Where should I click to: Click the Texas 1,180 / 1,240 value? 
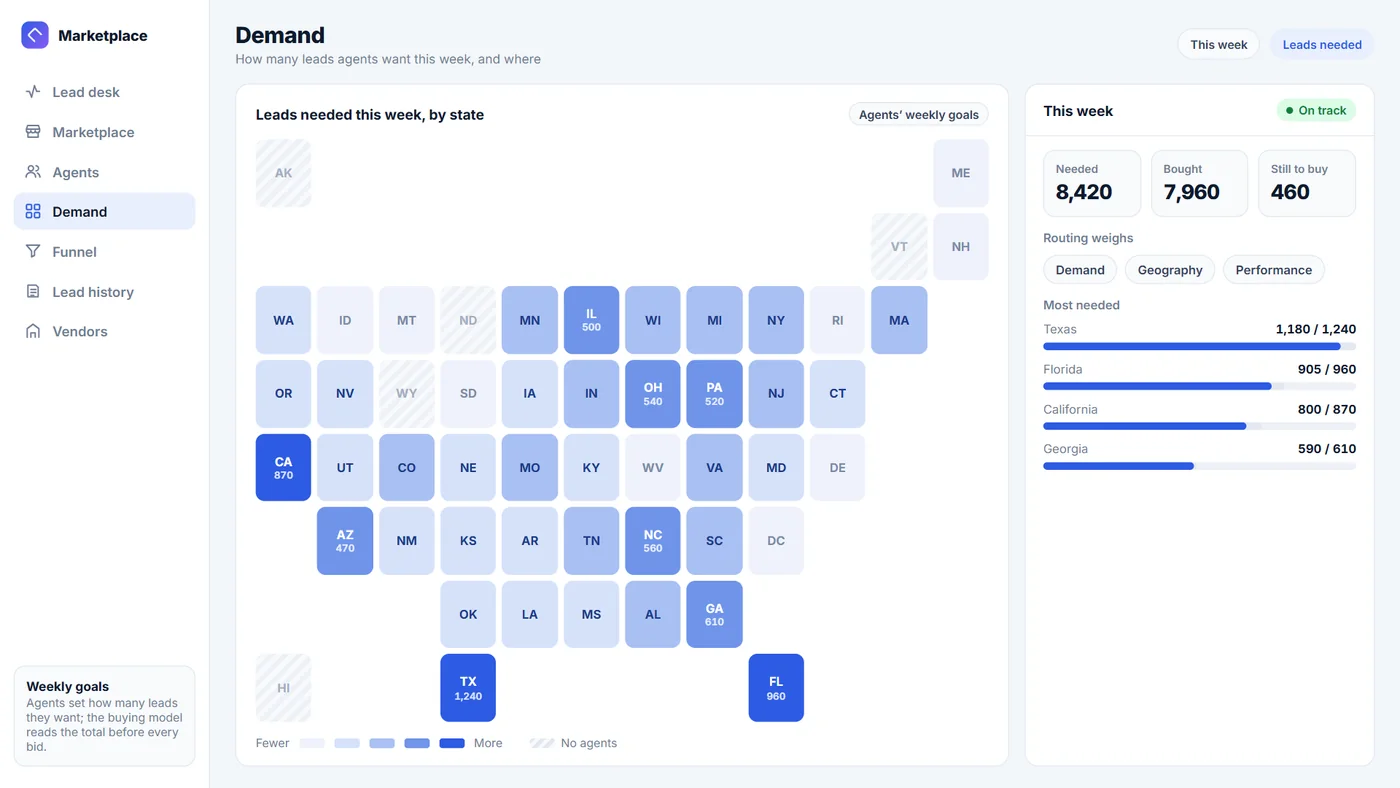[x=1315, y=329]
